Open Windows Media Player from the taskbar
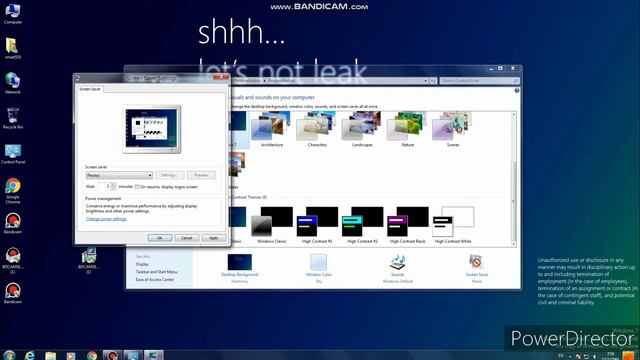The height and width of the screenshot is (360, 640). (71, 355)
